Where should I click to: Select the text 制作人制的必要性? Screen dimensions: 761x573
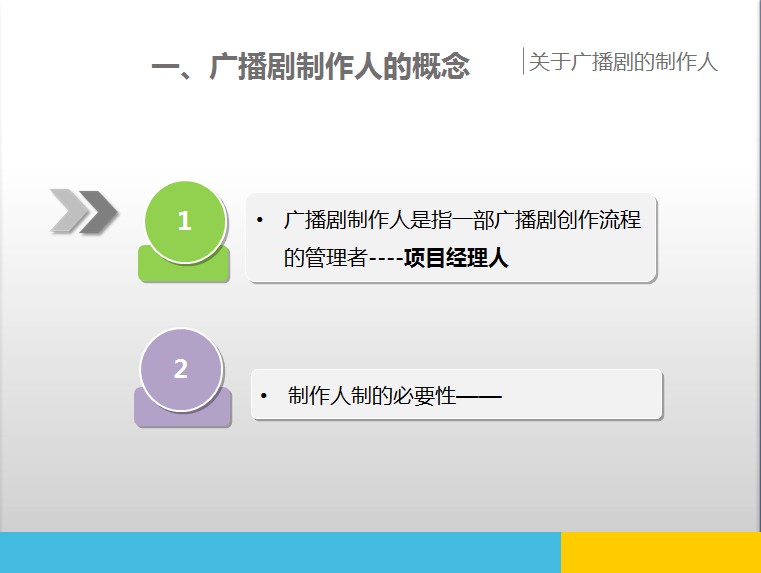[x=371, y=396]
